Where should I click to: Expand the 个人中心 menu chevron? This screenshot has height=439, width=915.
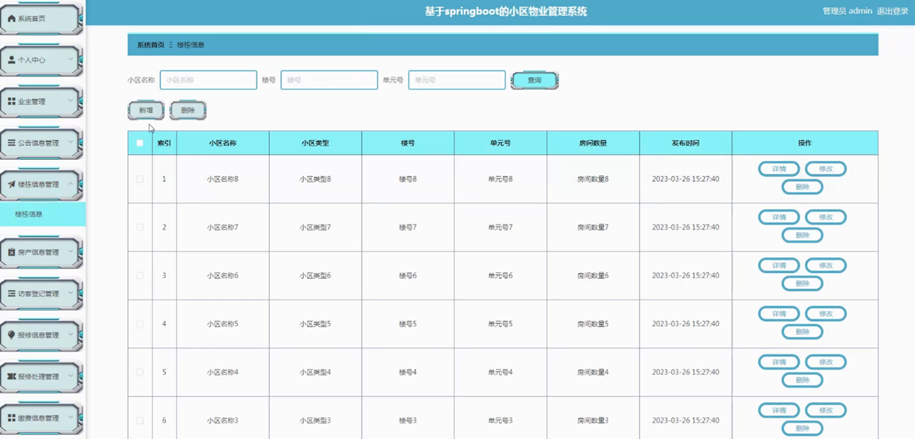pyautogui.click(x=71, y=60)
